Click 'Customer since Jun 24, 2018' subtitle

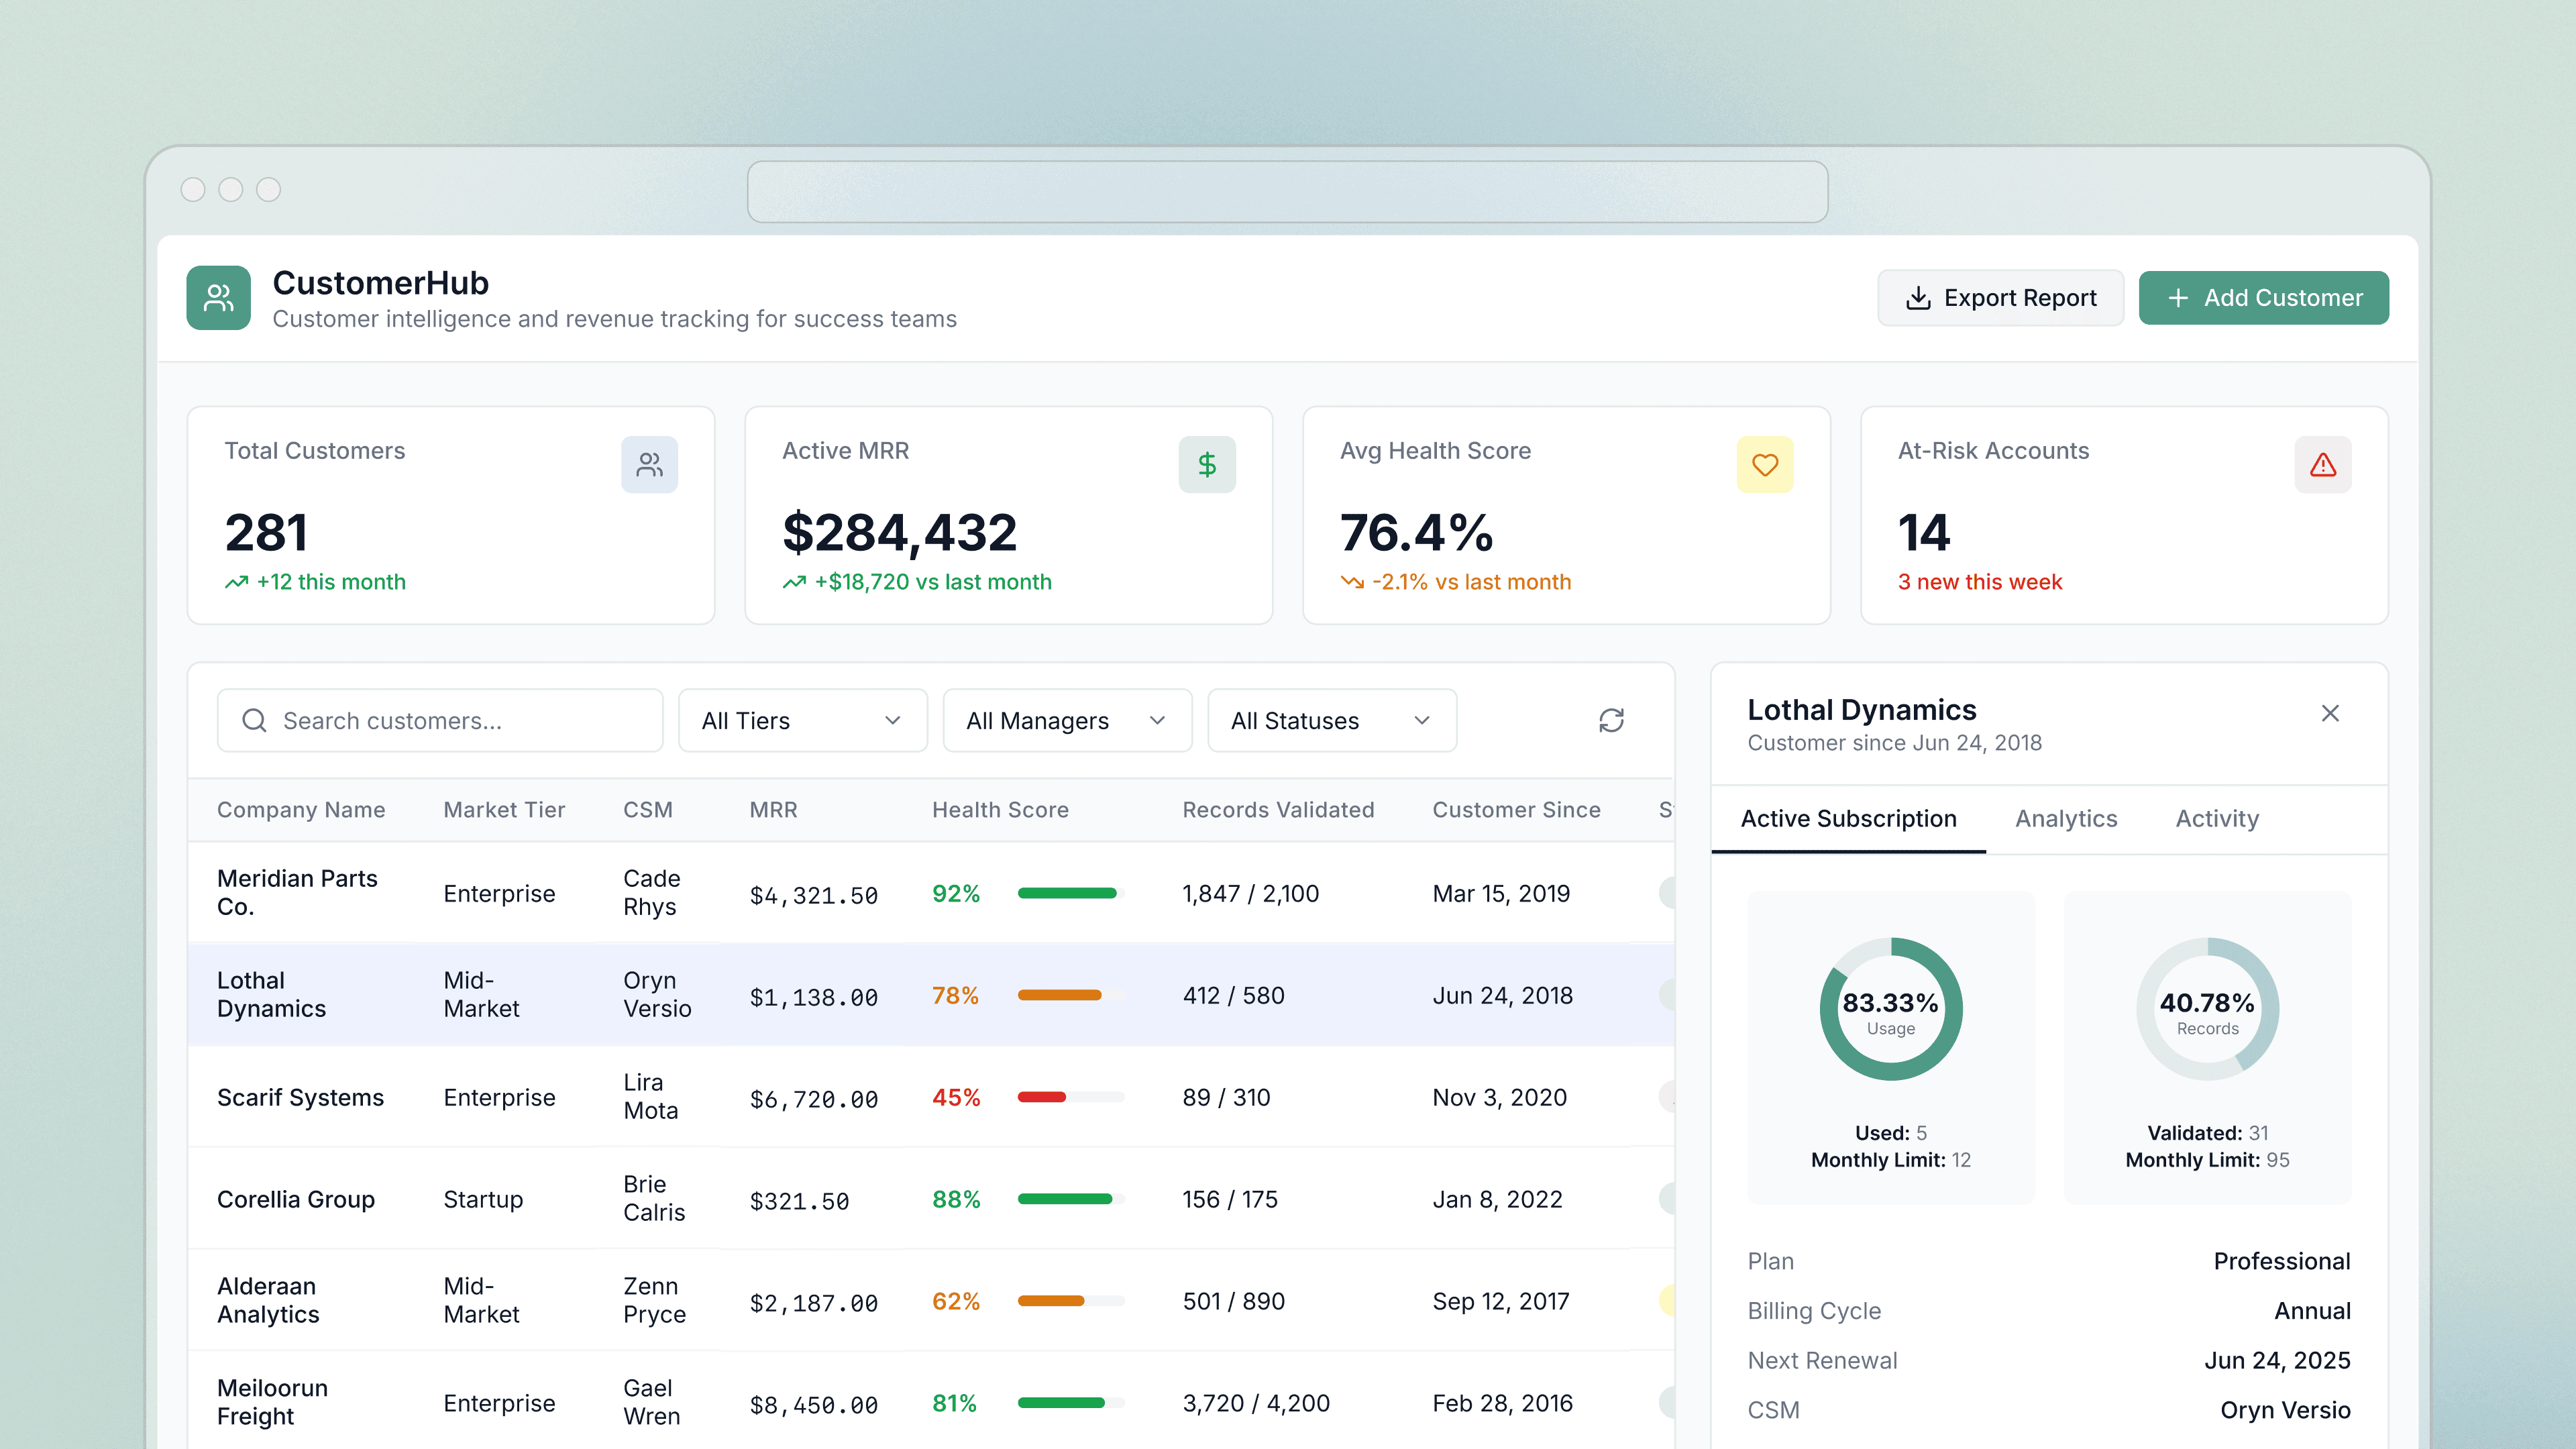[1894, 743]
